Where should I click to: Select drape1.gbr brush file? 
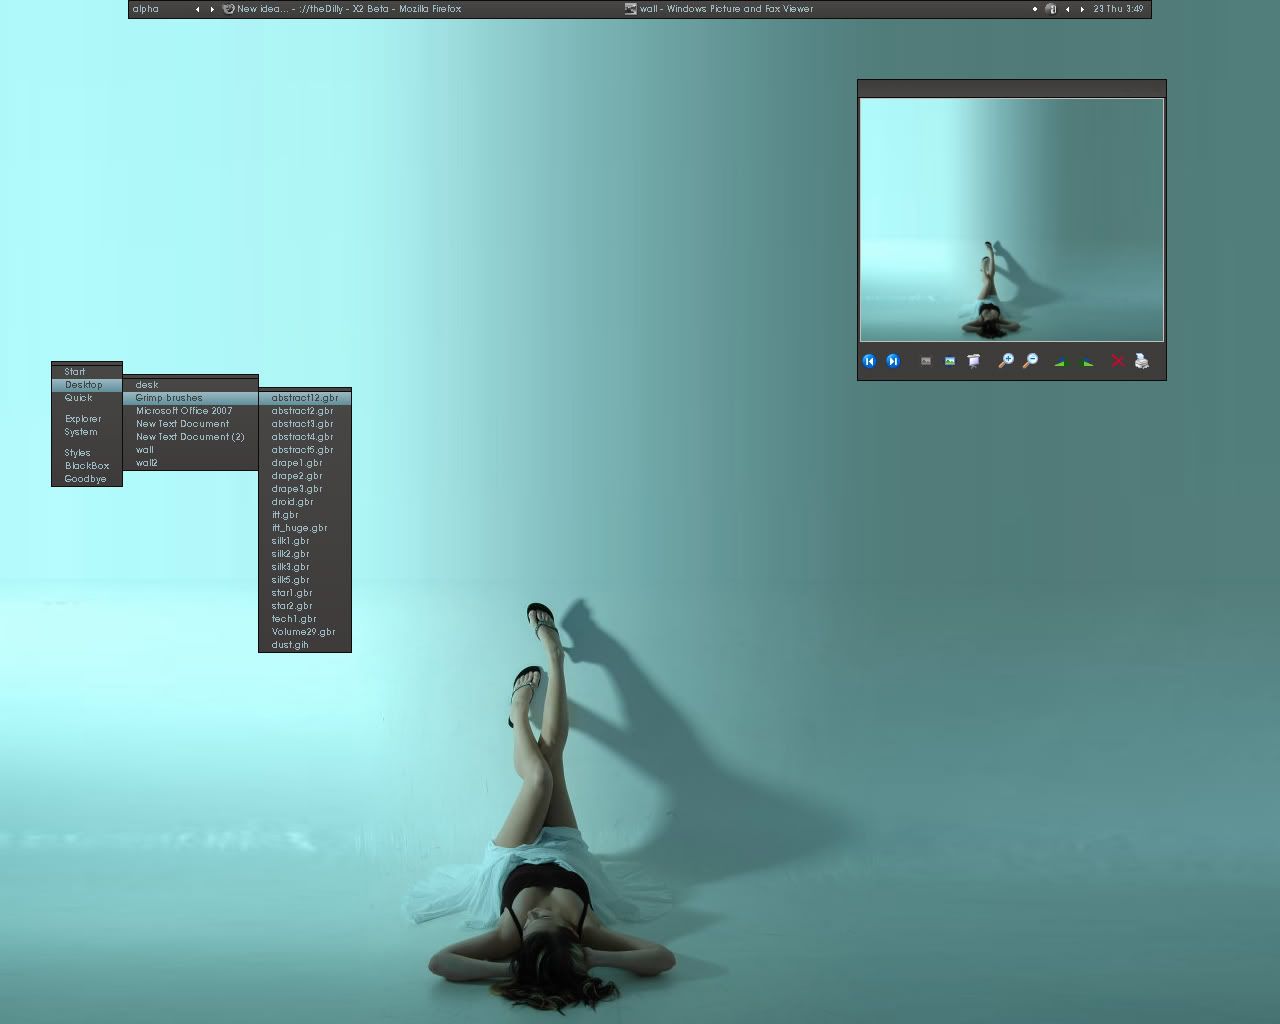pos(305,463)
